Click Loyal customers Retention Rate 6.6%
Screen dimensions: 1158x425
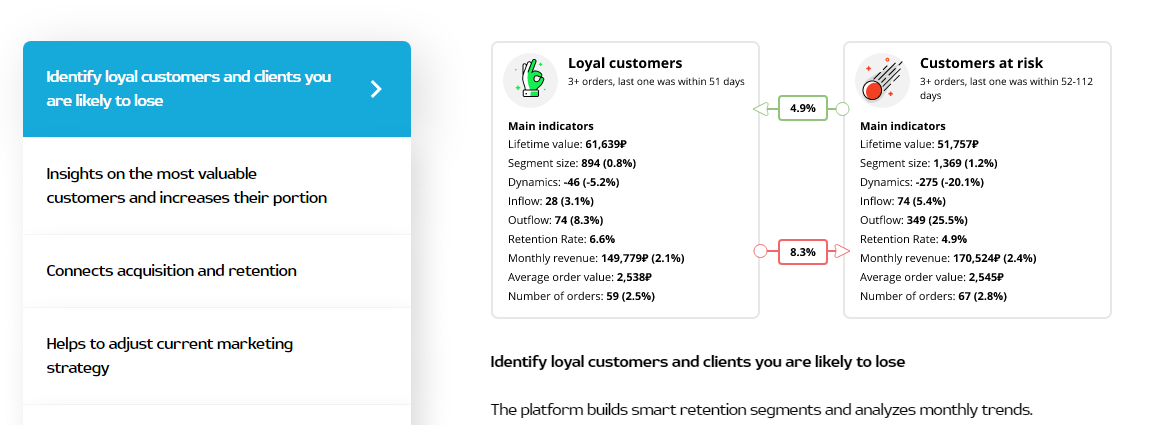point(561,239)
